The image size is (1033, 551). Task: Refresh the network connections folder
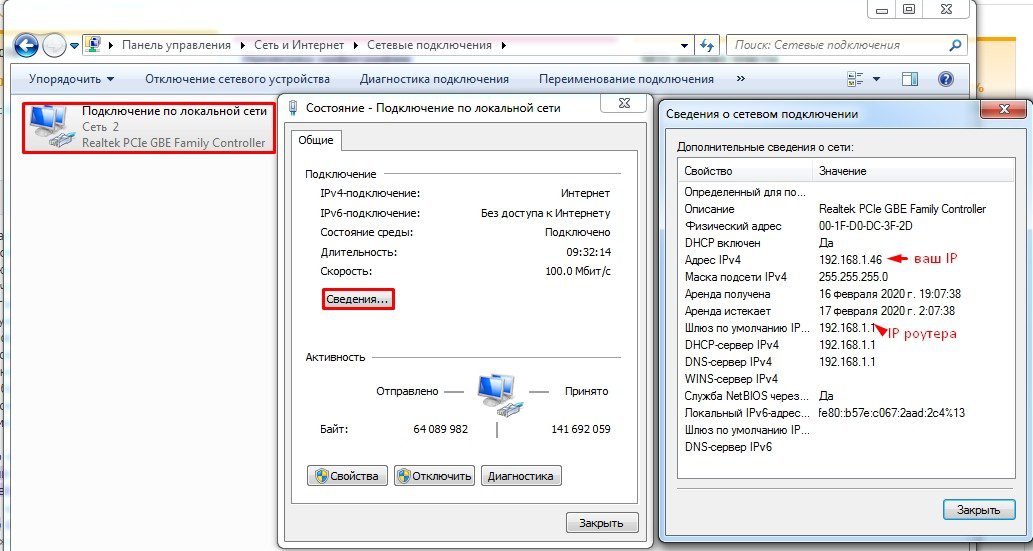click(707, 45)
